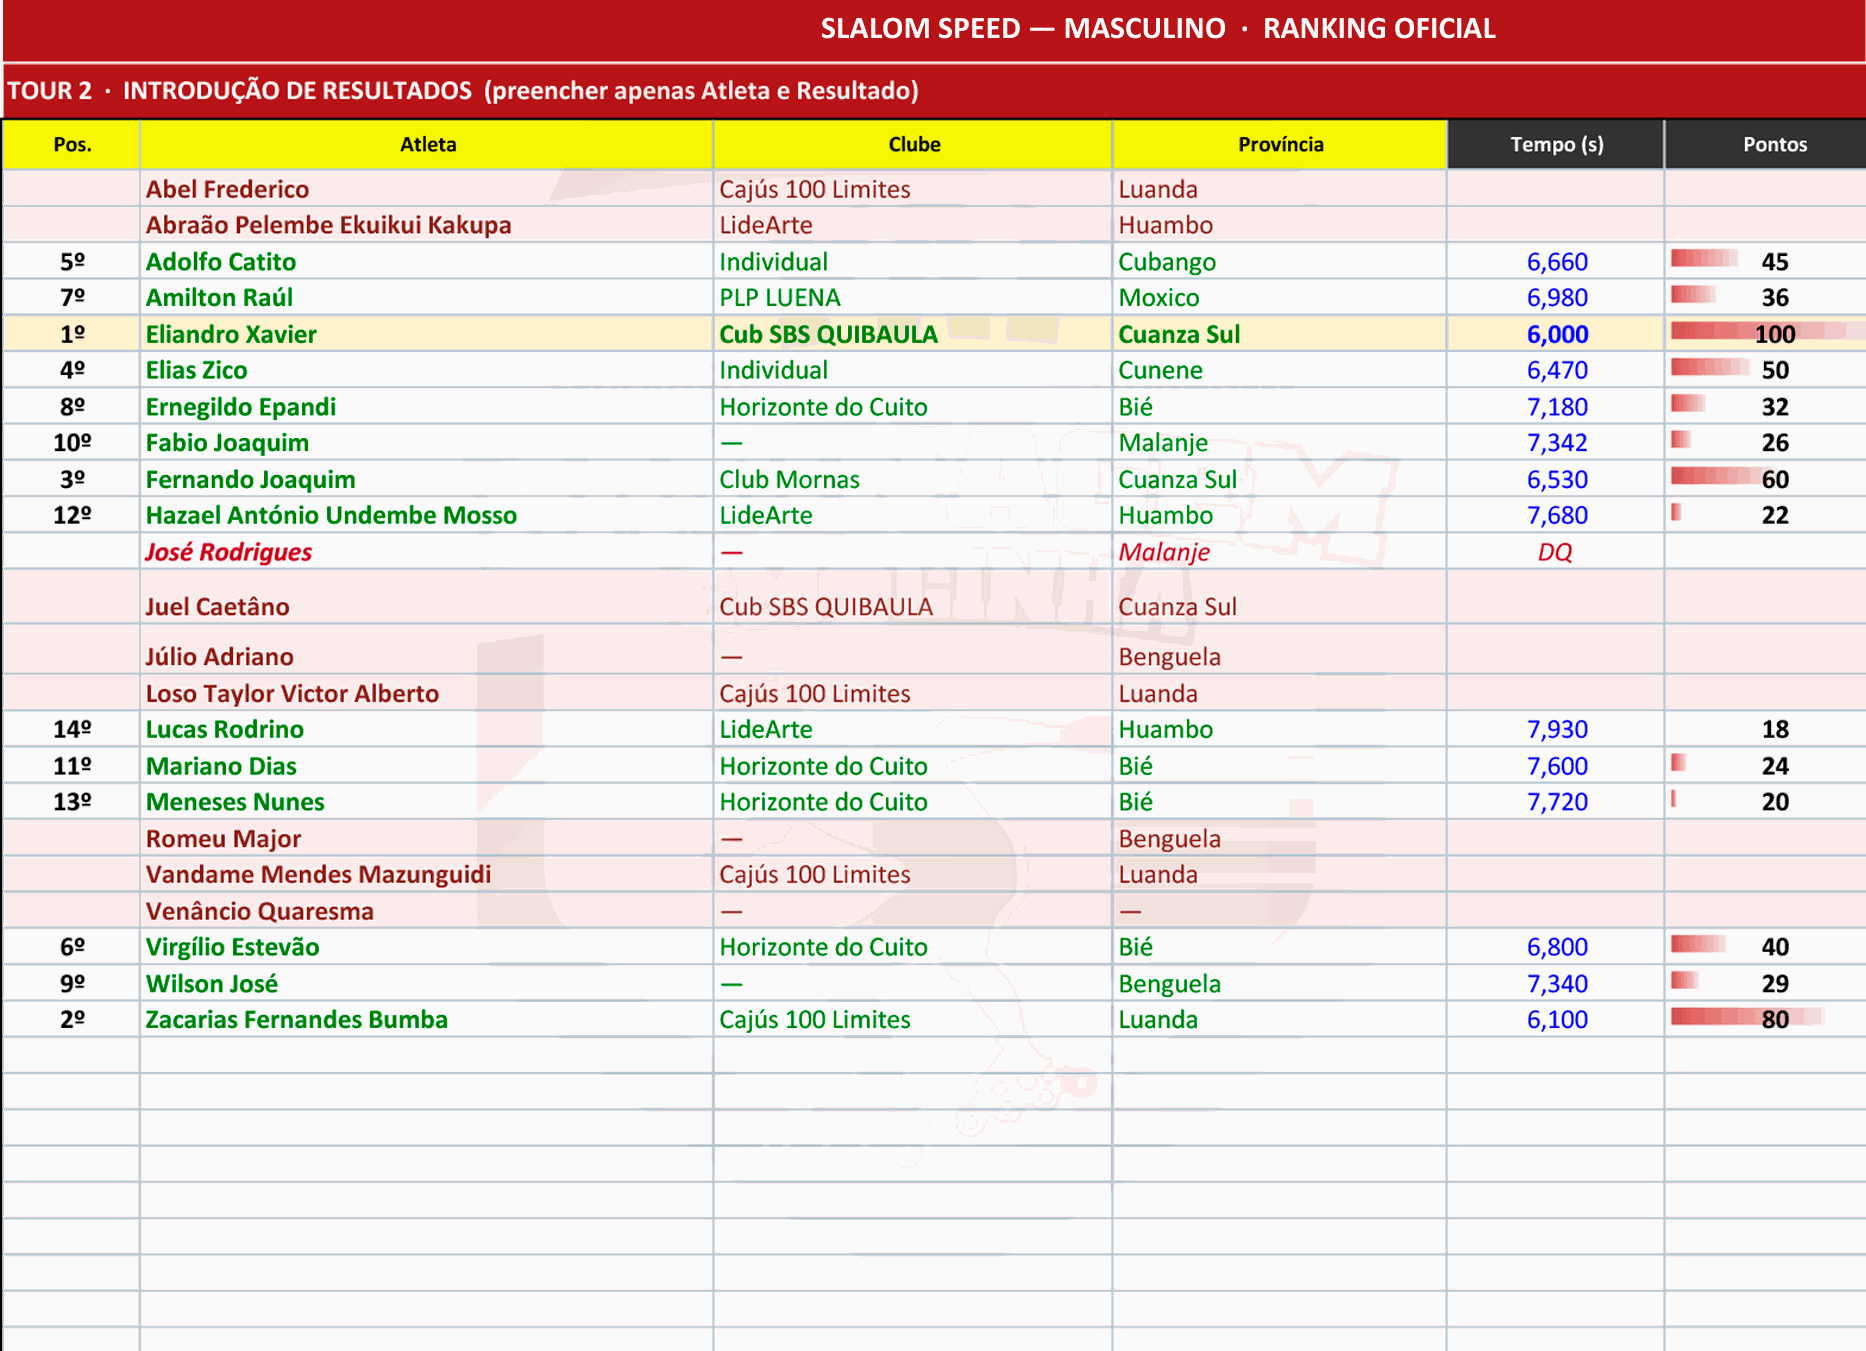This screenshot has height=1351, width=1866.
Task: Select athlete cell Meneses Nunes
Action: point(427,801)
